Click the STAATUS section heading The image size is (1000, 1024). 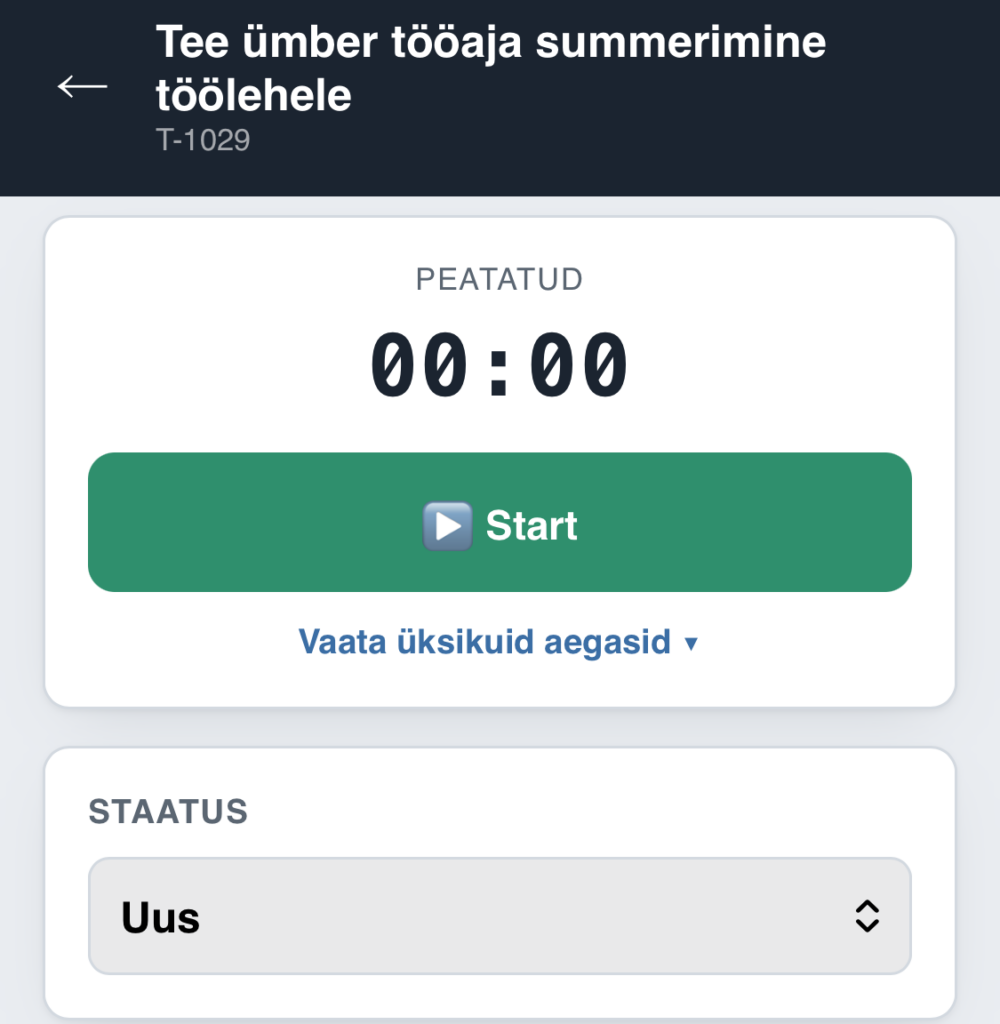(x=169, y=812)
